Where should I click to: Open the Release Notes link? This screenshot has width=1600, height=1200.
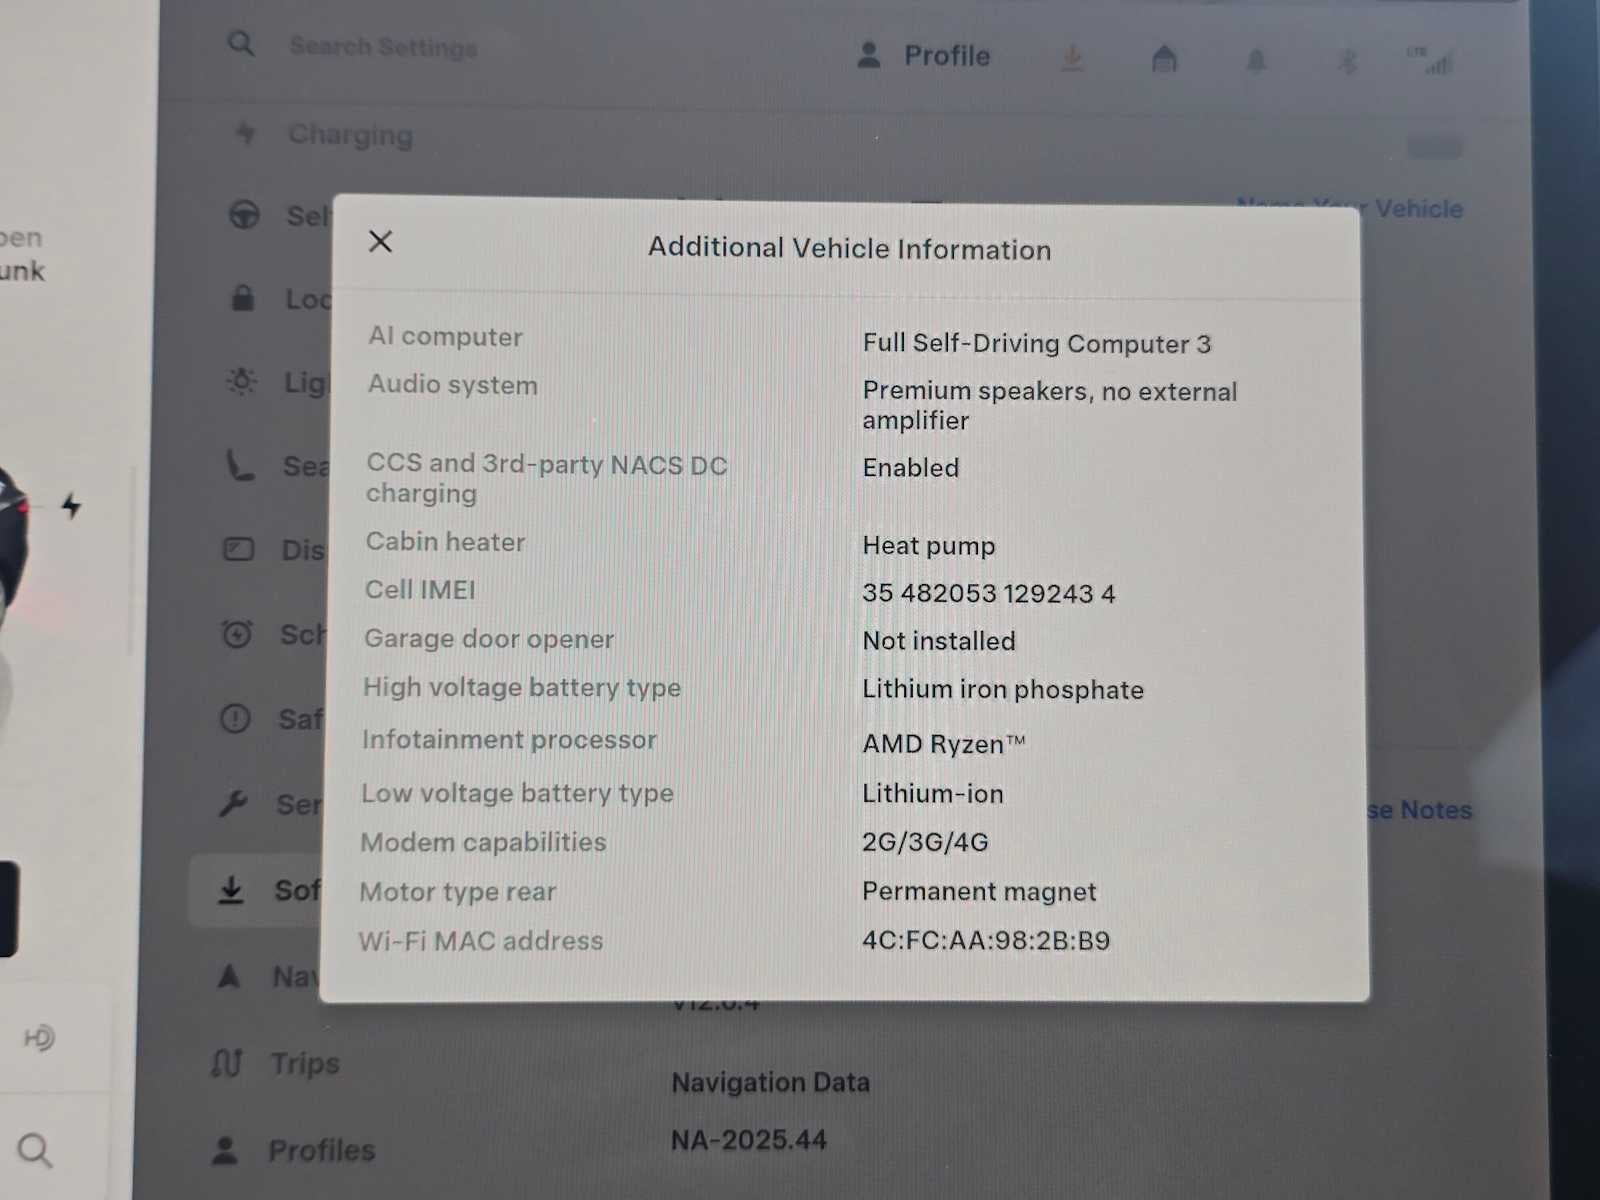(x=1420, y=810)
